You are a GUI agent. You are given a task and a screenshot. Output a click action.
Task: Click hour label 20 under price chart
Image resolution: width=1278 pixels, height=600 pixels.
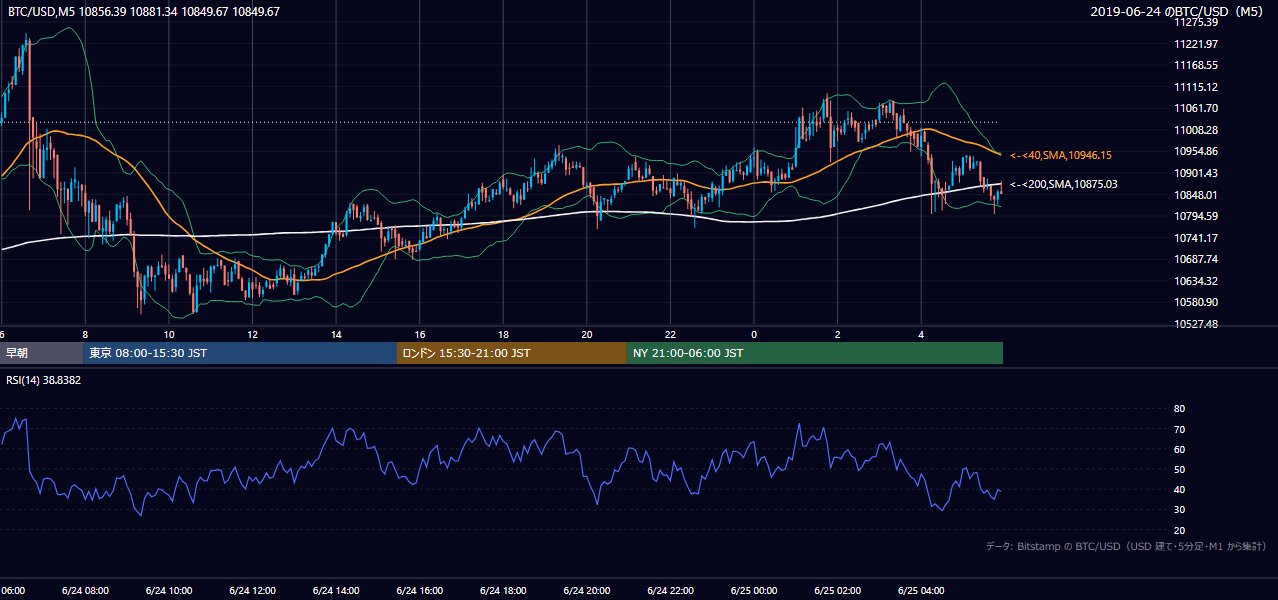[587, 335]
